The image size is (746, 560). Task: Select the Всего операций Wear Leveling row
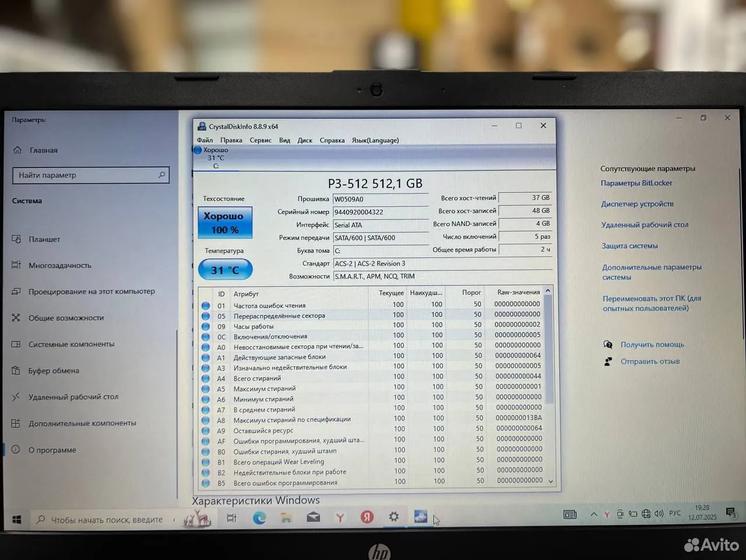pos(371,461)
